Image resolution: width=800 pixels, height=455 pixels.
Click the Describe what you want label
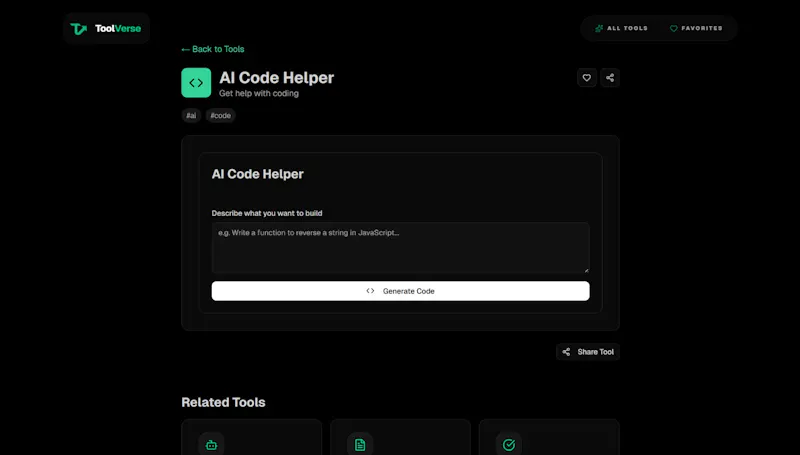tap(267, 213)
